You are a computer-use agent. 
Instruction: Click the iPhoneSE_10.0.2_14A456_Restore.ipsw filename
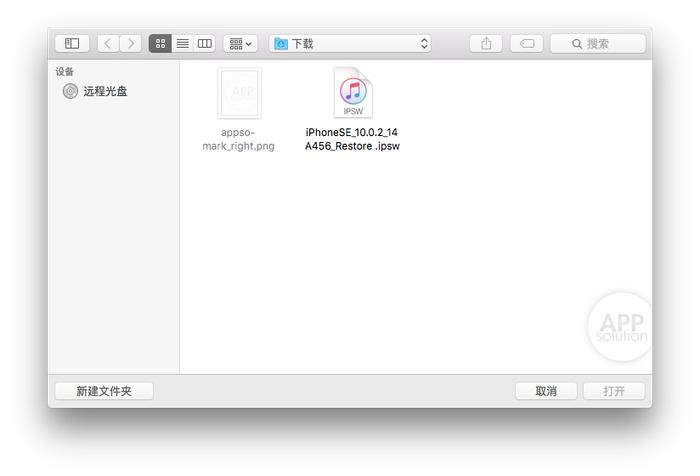(352, 139)
